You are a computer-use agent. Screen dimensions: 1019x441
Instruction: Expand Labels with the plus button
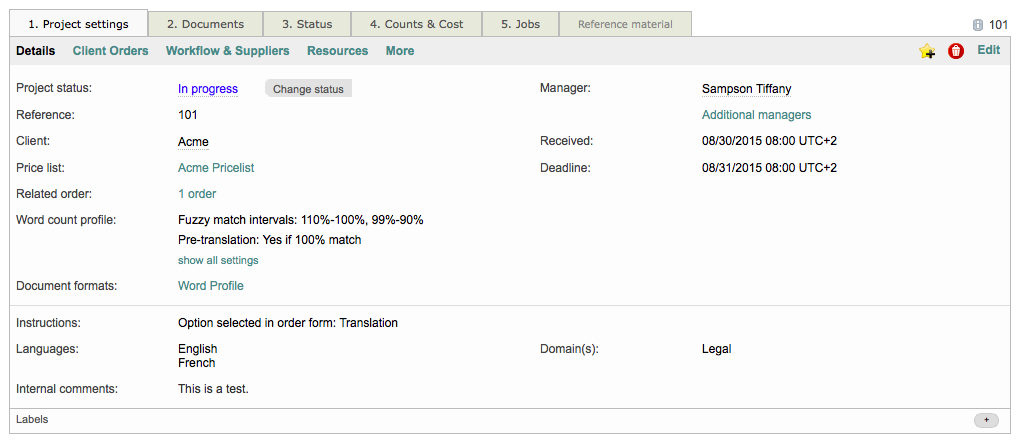point(985,421)
